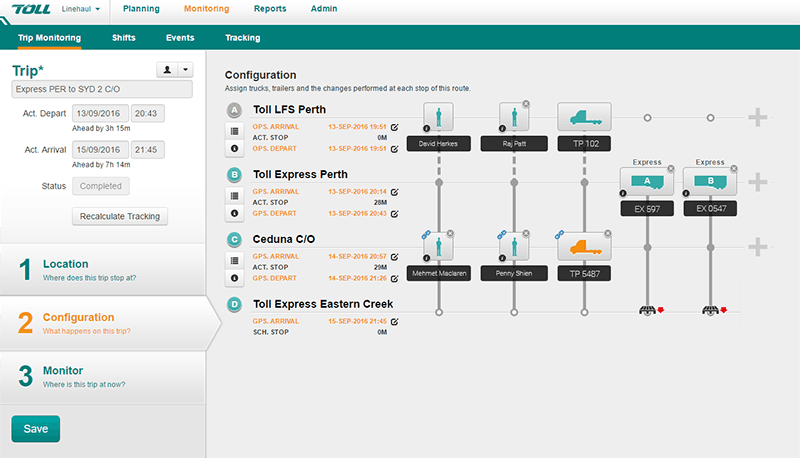Open the Linehaul dropdown
The height and width of the screenshot is (458, 800).
pos(81,9)
